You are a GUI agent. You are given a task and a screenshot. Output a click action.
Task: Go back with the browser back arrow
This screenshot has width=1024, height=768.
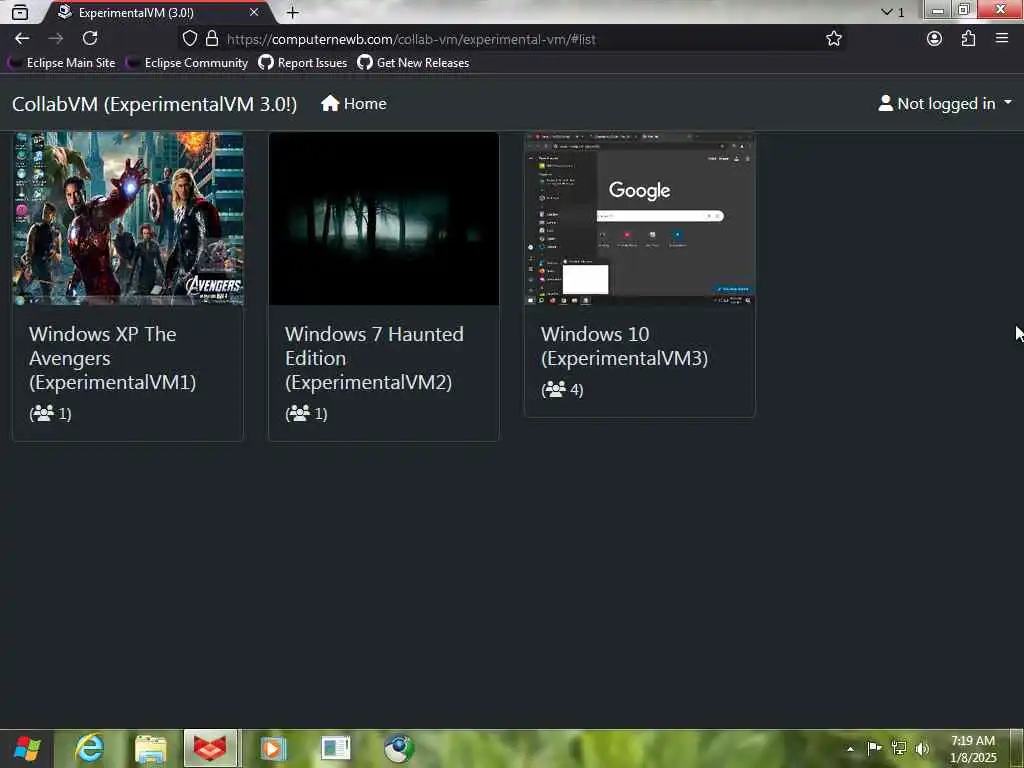pos(22,39)
